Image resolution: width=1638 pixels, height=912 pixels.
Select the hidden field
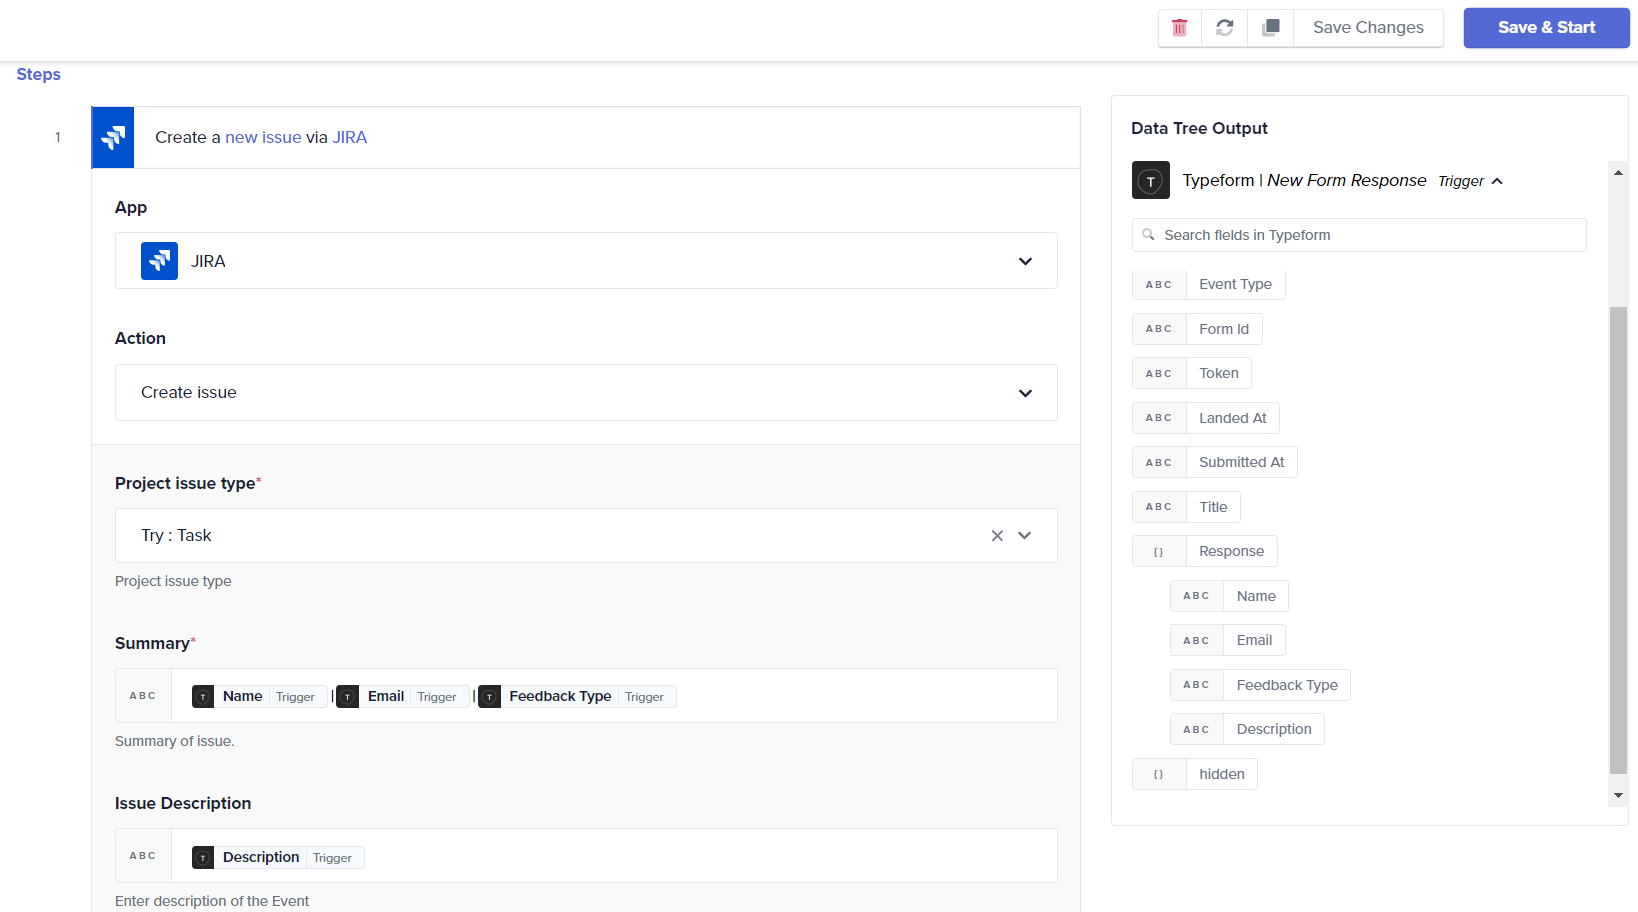1195,774
